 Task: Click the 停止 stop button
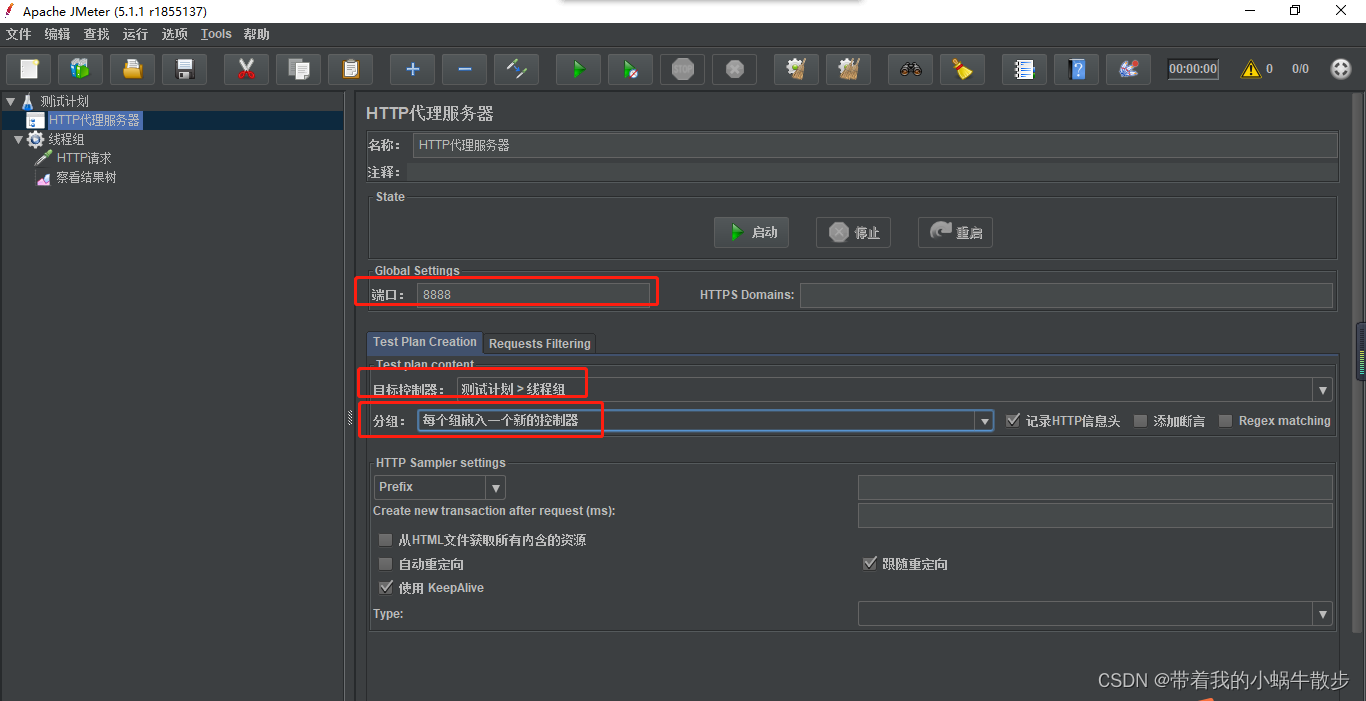(x=853, y=232)
